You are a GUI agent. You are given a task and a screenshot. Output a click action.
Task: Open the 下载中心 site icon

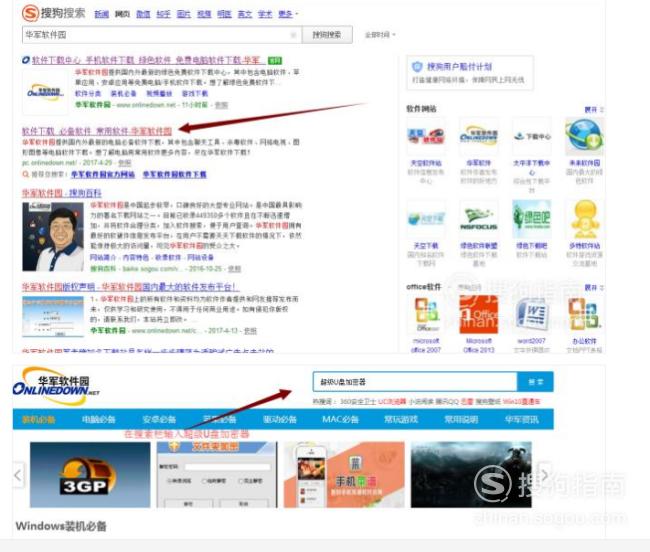[532, 136]
